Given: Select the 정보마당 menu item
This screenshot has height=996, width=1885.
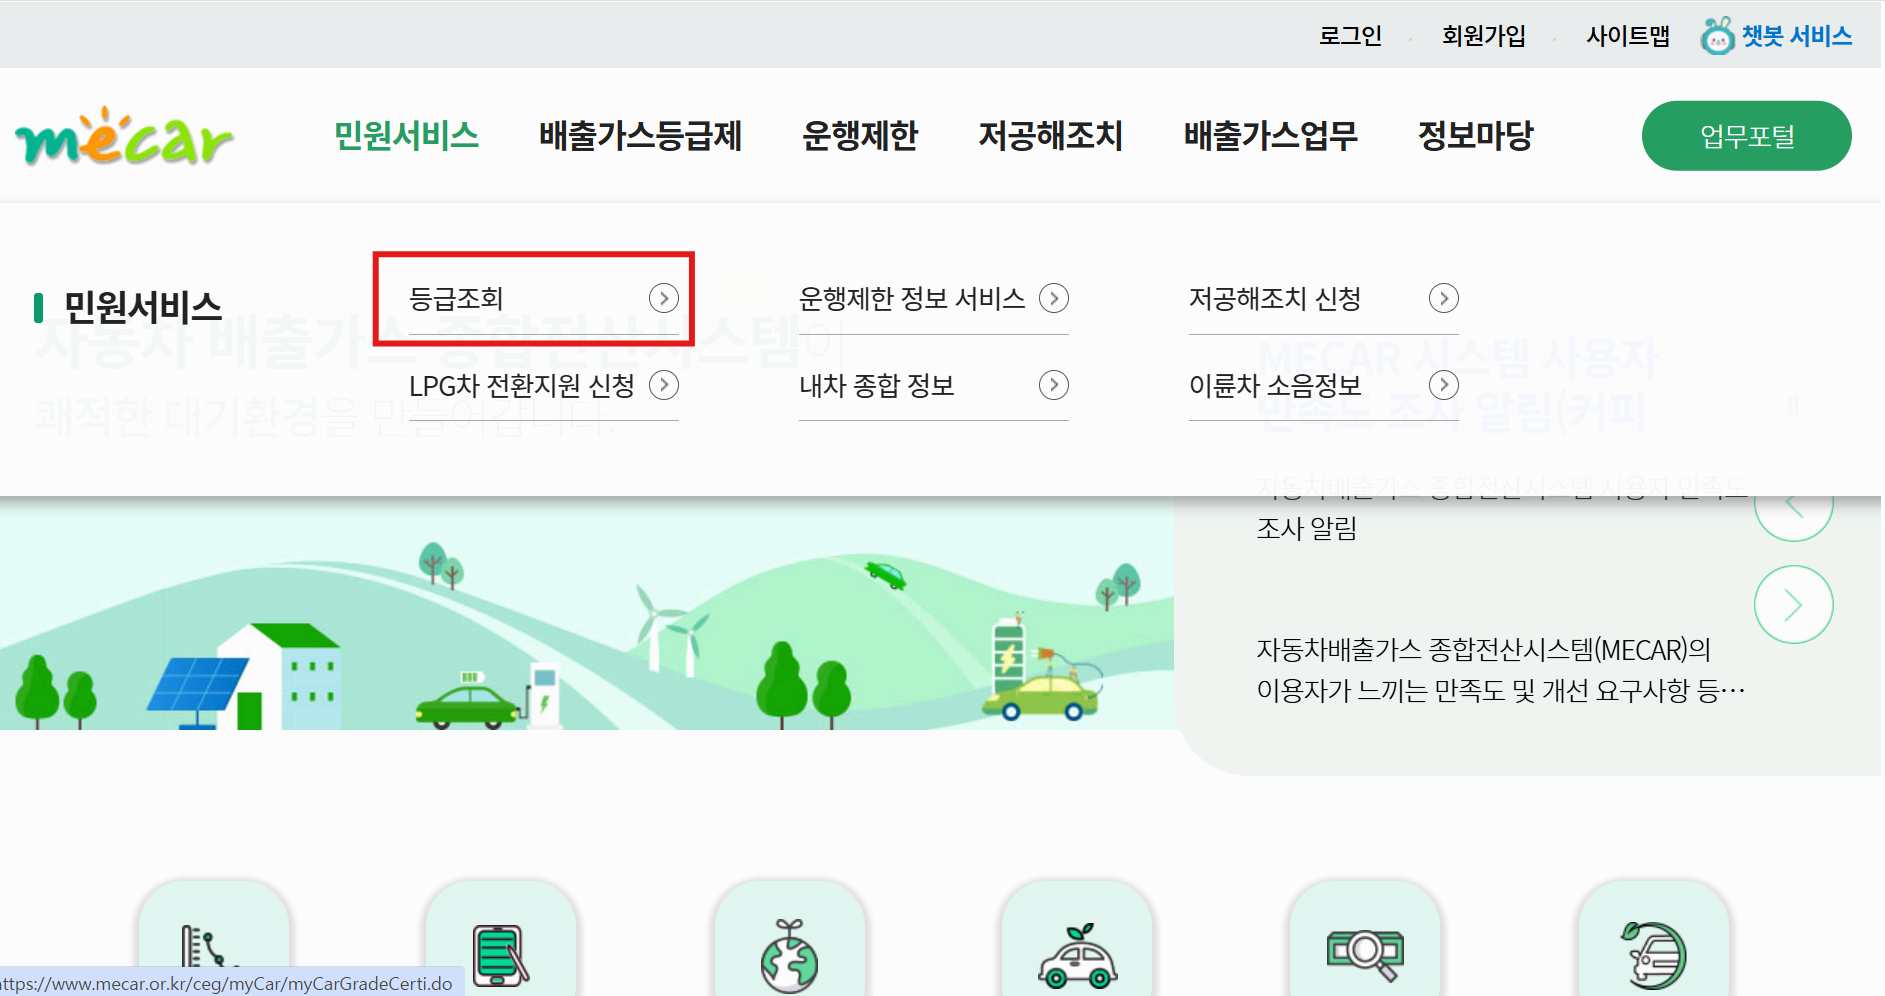Looking at the screenshot, I should pos(1475,137).
